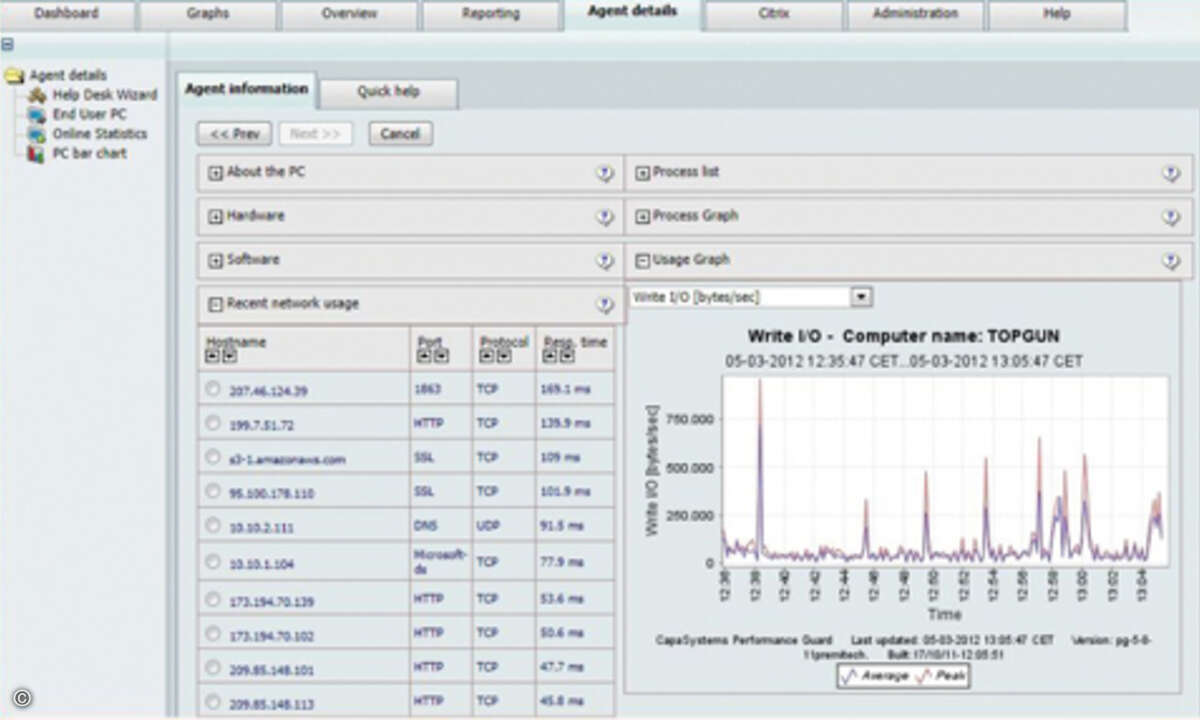Click the Help Desk Wizard icon
Viewport: 1200px width, 720px height.
click(x=37, y=95)
